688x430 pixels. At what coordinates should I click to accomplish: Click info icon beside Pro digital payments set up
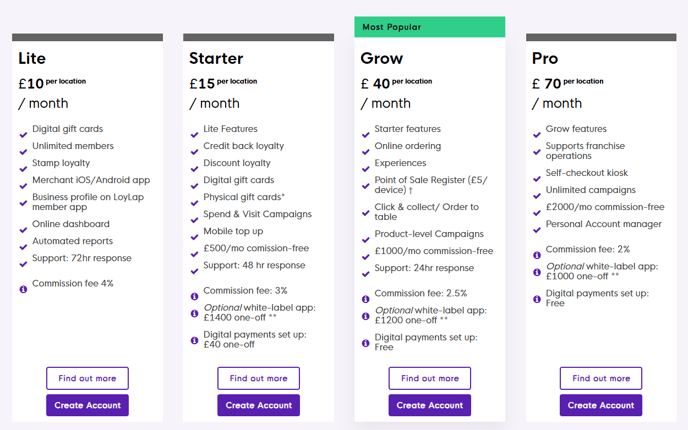pos(537,299)
